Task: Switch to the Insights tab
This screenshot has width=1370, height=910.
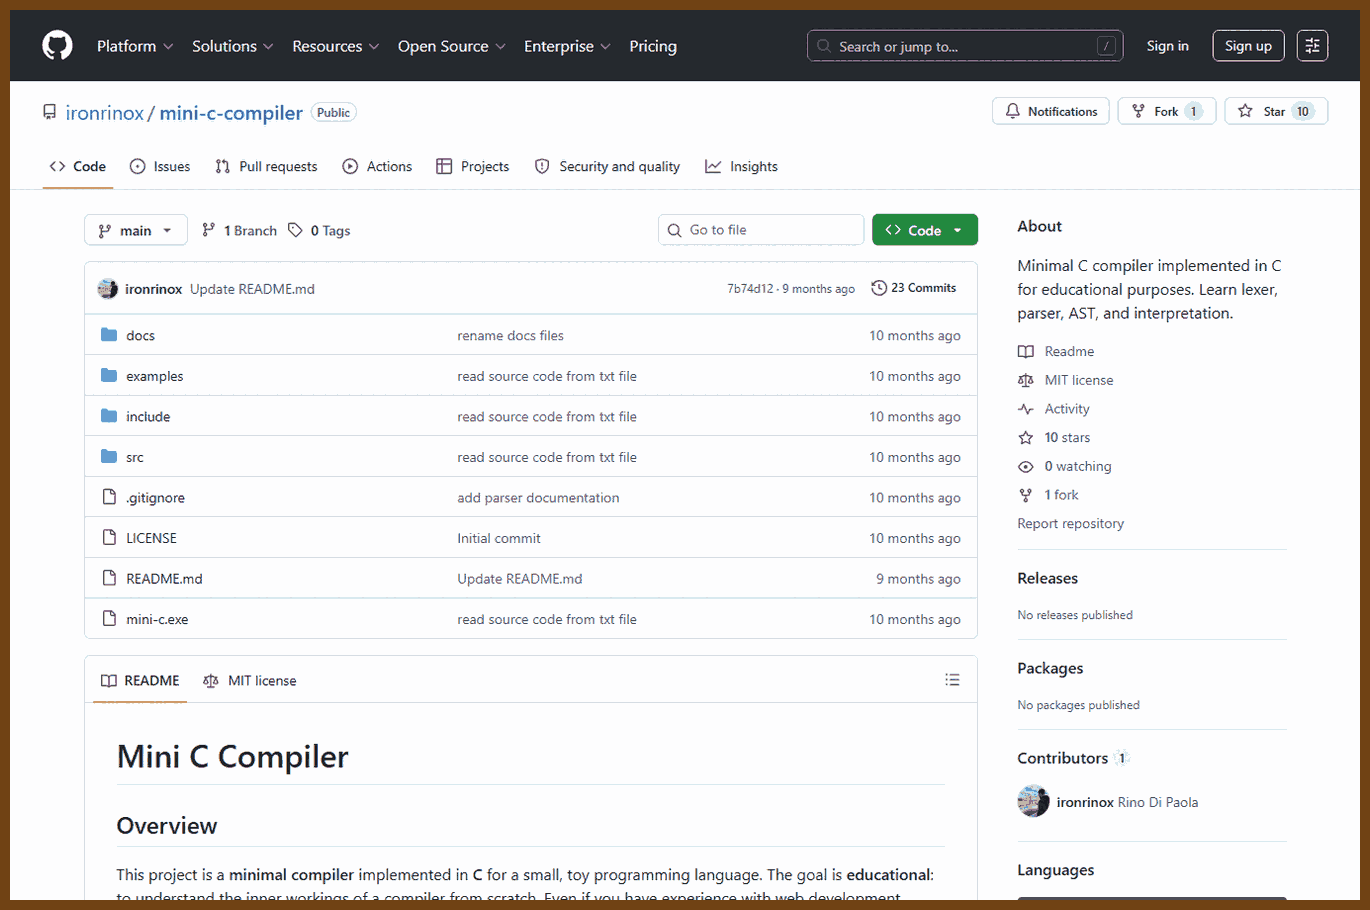Action: [741, 166]
